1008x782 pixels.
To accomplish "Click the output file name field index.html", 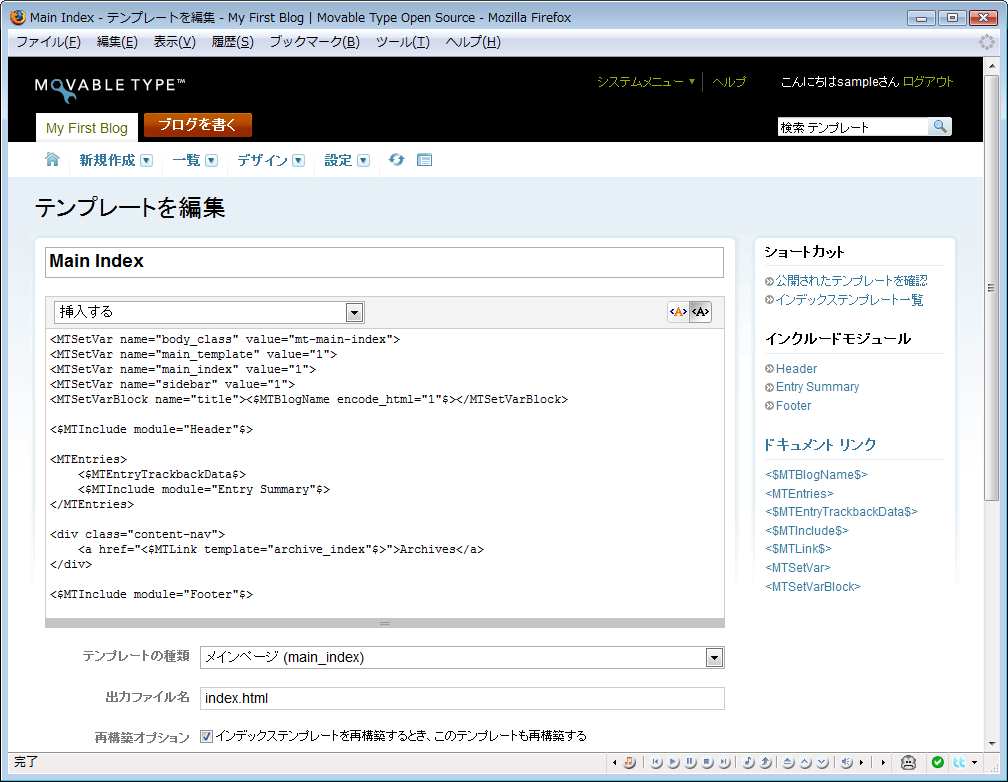I will tap(462, 698).
